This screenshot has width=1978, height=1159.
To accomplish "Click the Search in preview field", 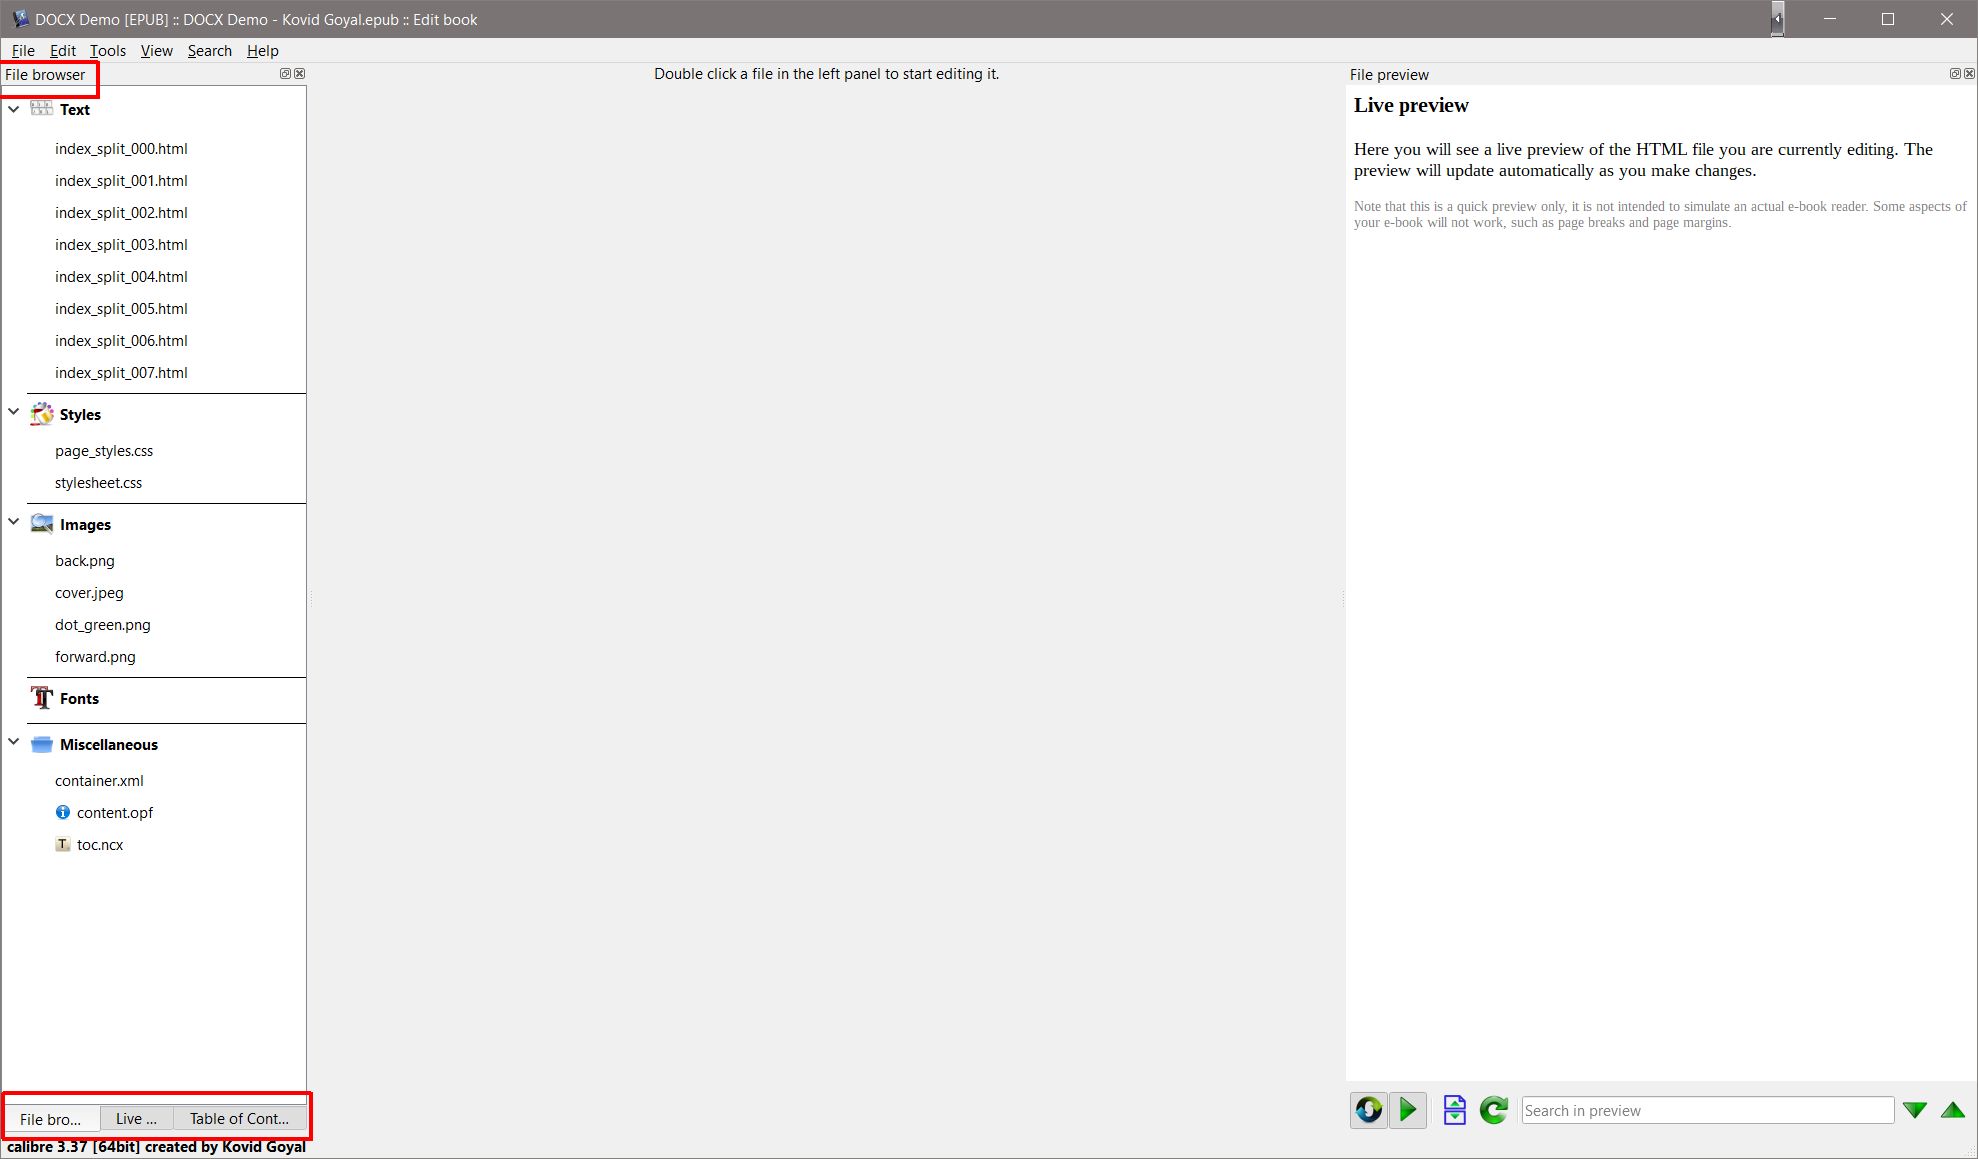I will [x=1706, y=1110].
